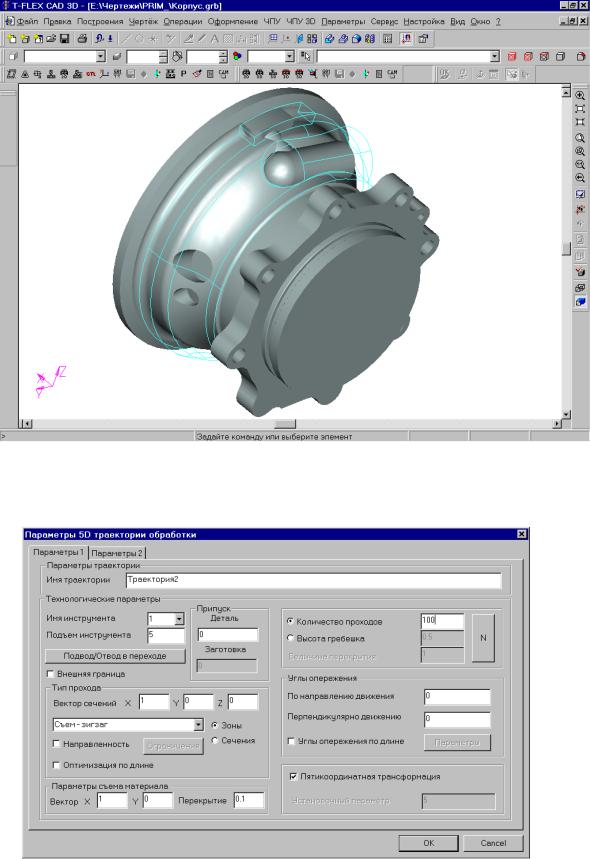The height and width of the screenshot is (859, 590).
Task: Click the open folder icon
Action: click(51, 39)
